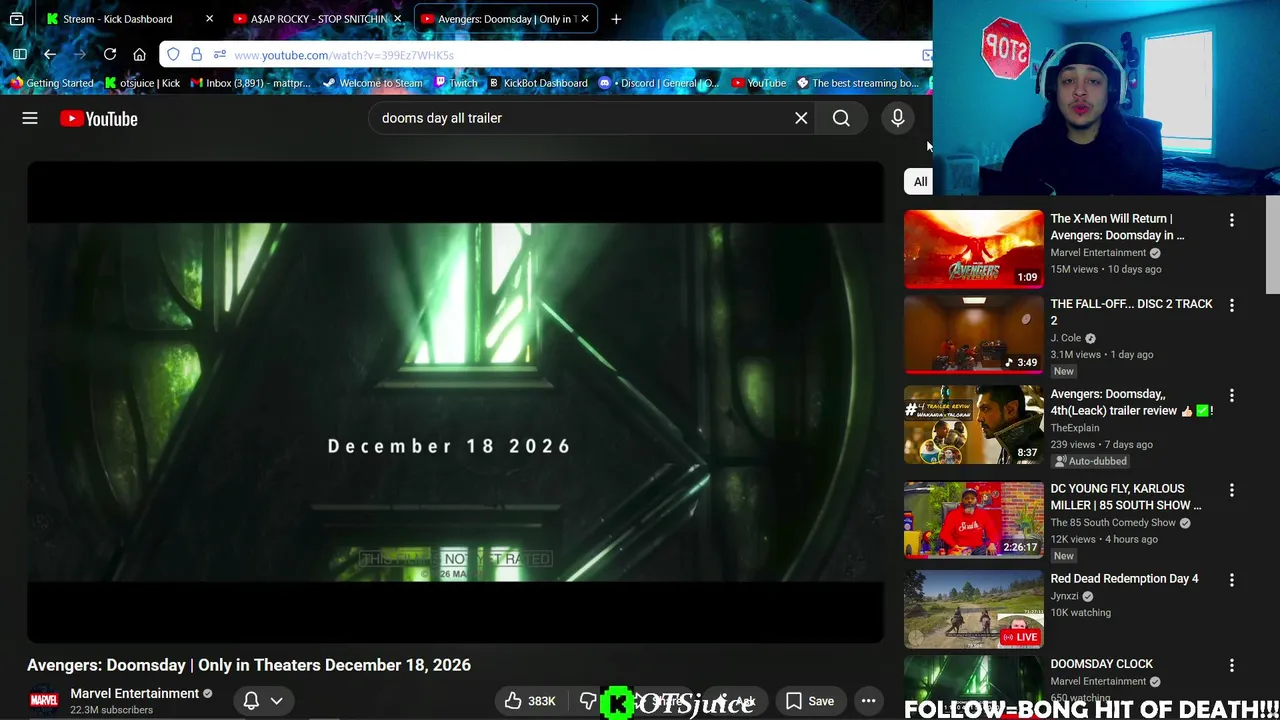Open Marvel Entertainment channel avatar

tap(43, 700)
